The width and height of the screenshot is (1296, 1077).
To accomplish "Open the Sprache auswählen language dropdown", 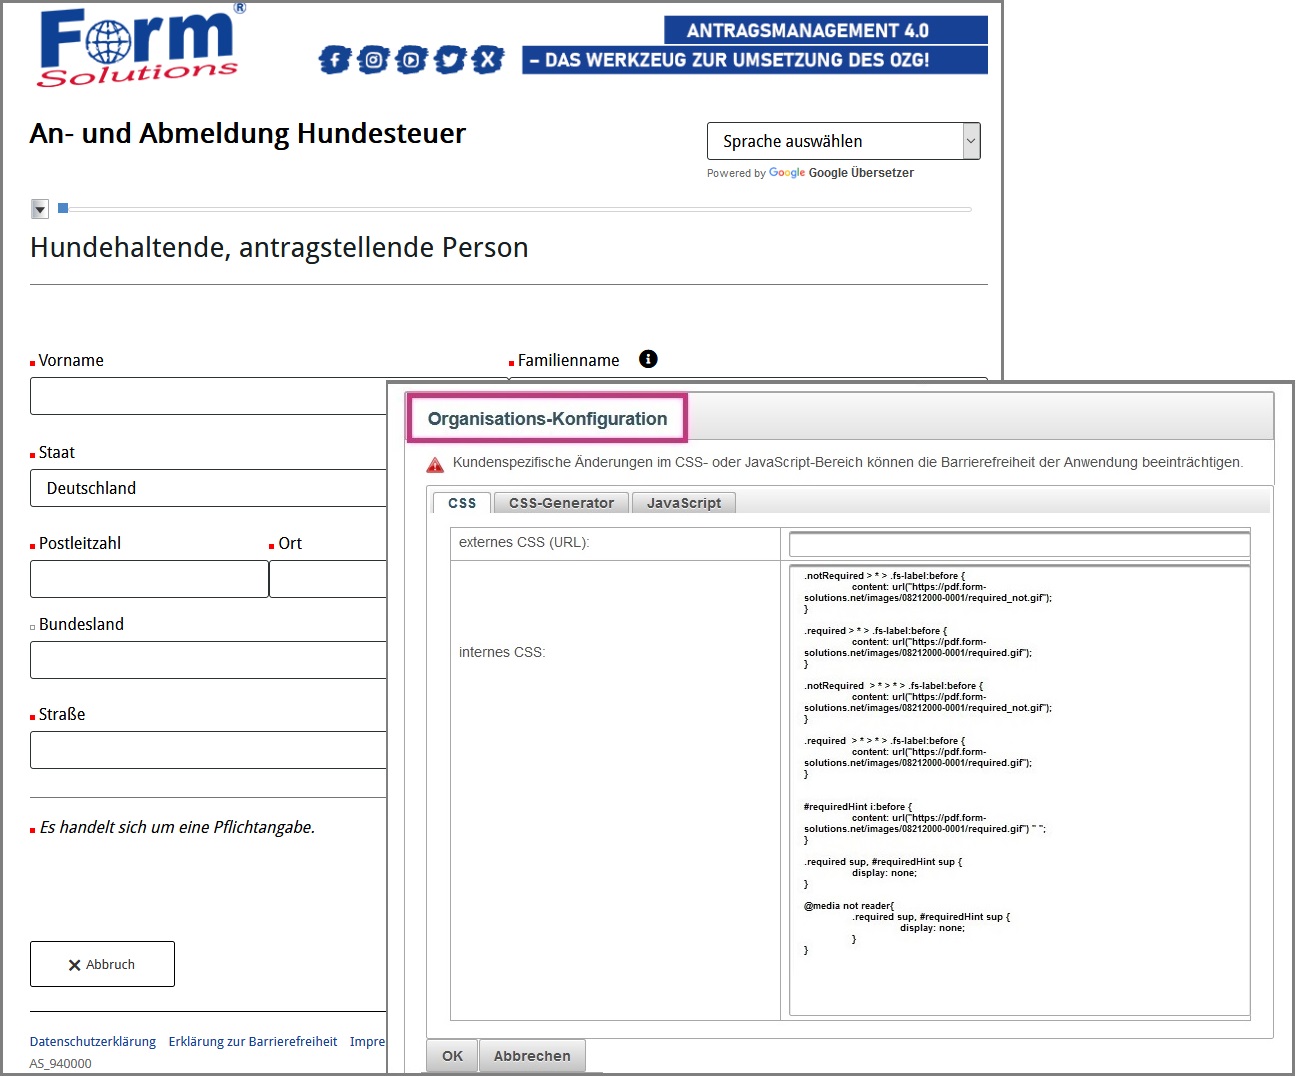I will [x=842, y=141].
